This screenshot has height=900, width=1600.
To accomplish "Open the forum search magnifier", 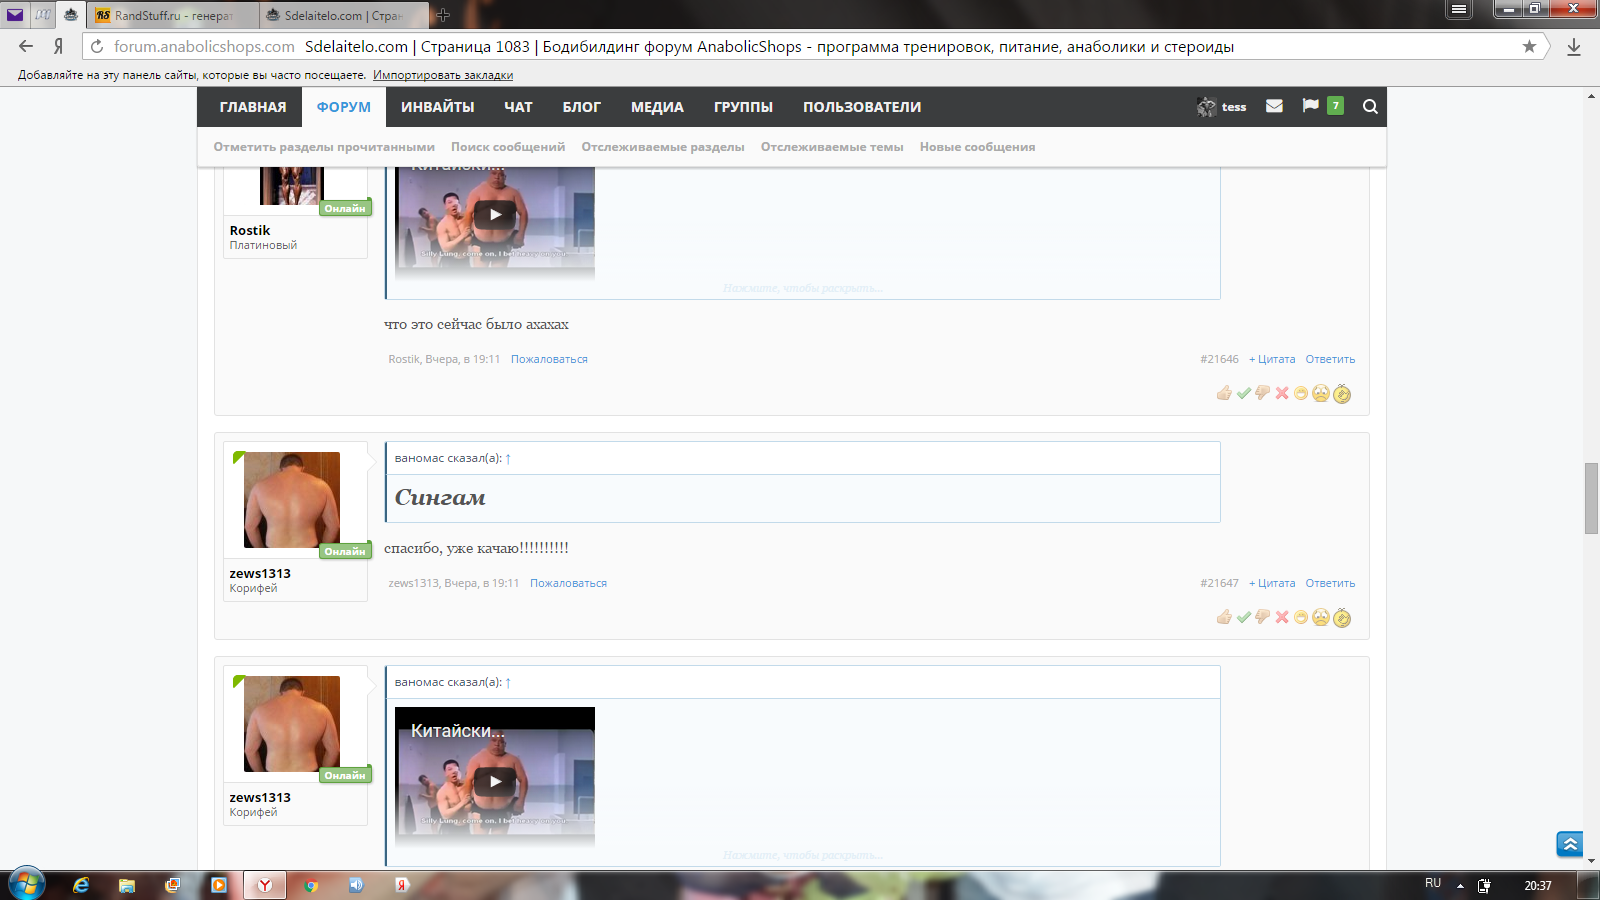I will pyautogui.click(x=1370, y=107).
